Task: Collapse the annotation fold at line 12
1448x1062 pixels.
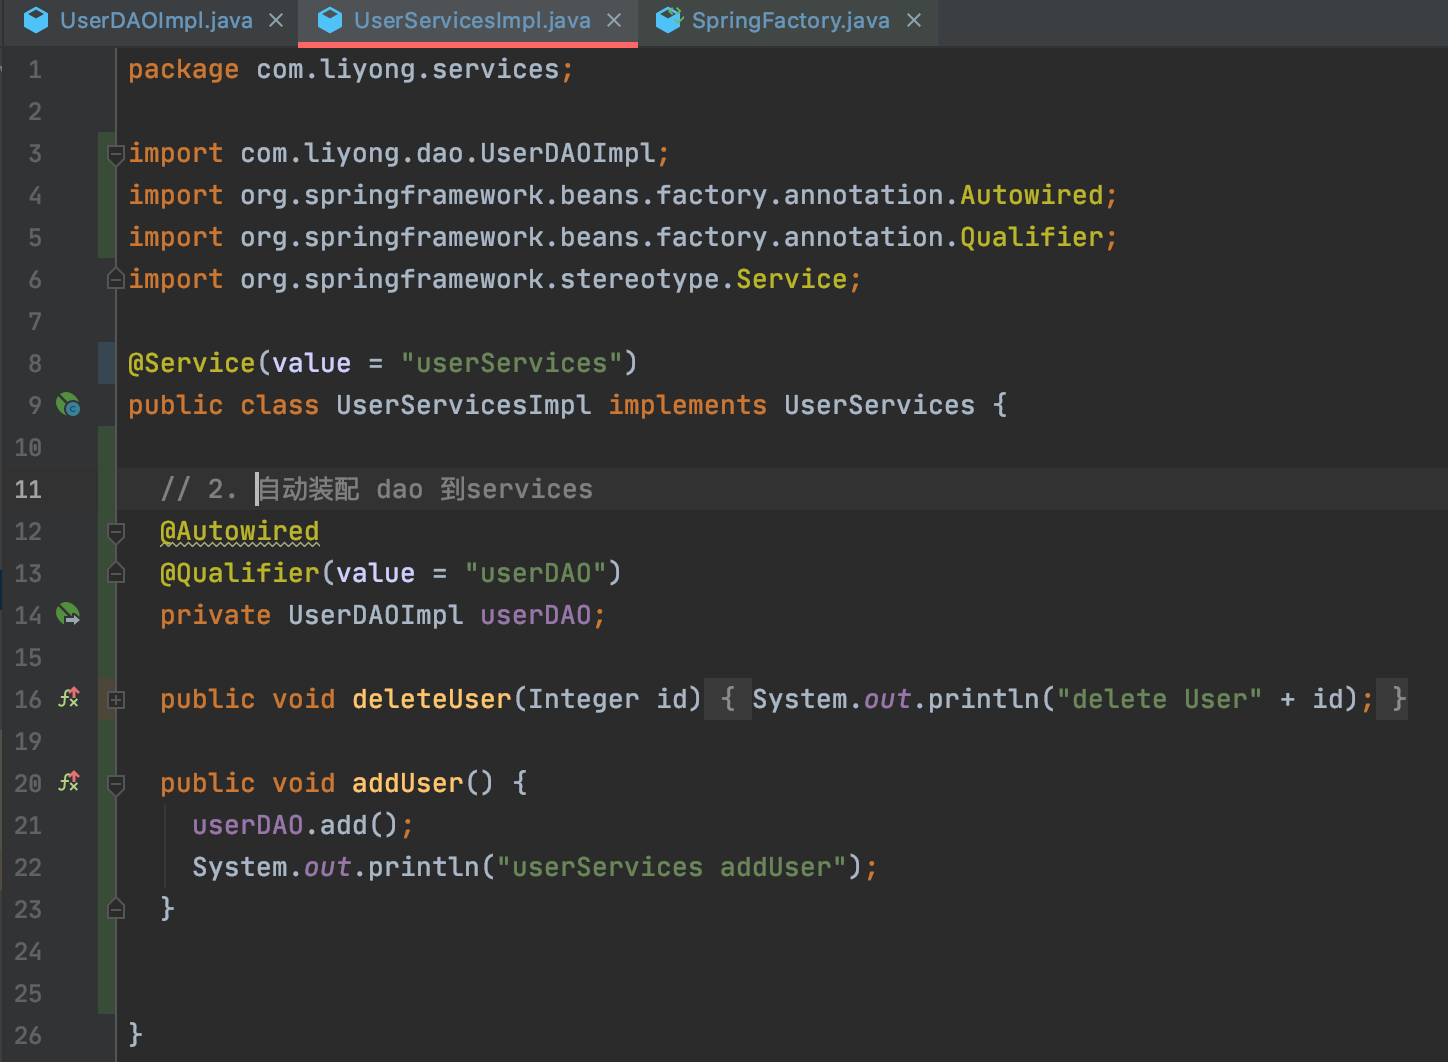Action: (x=116, y=532)
